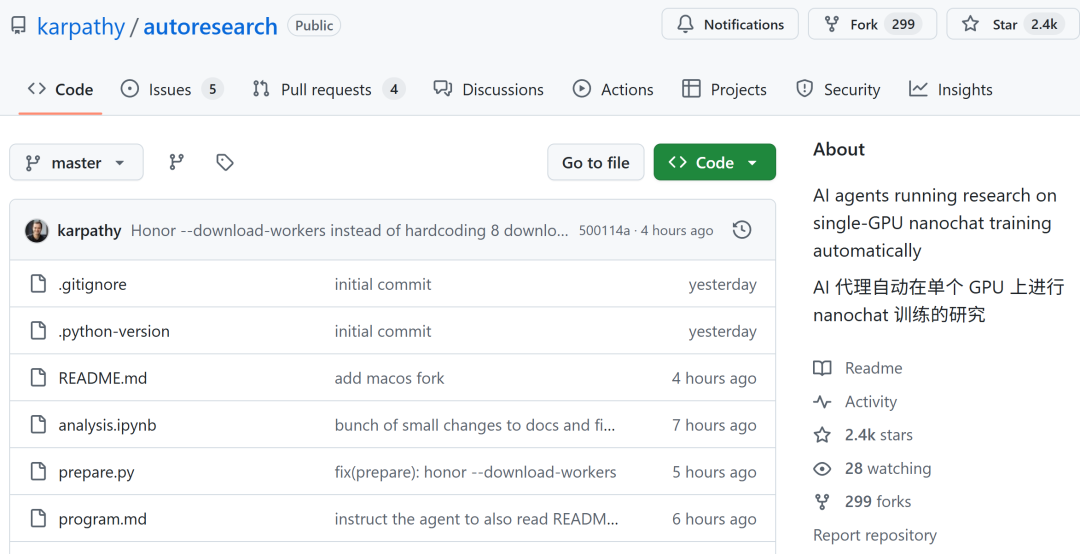Open the README.md file link

103,378
